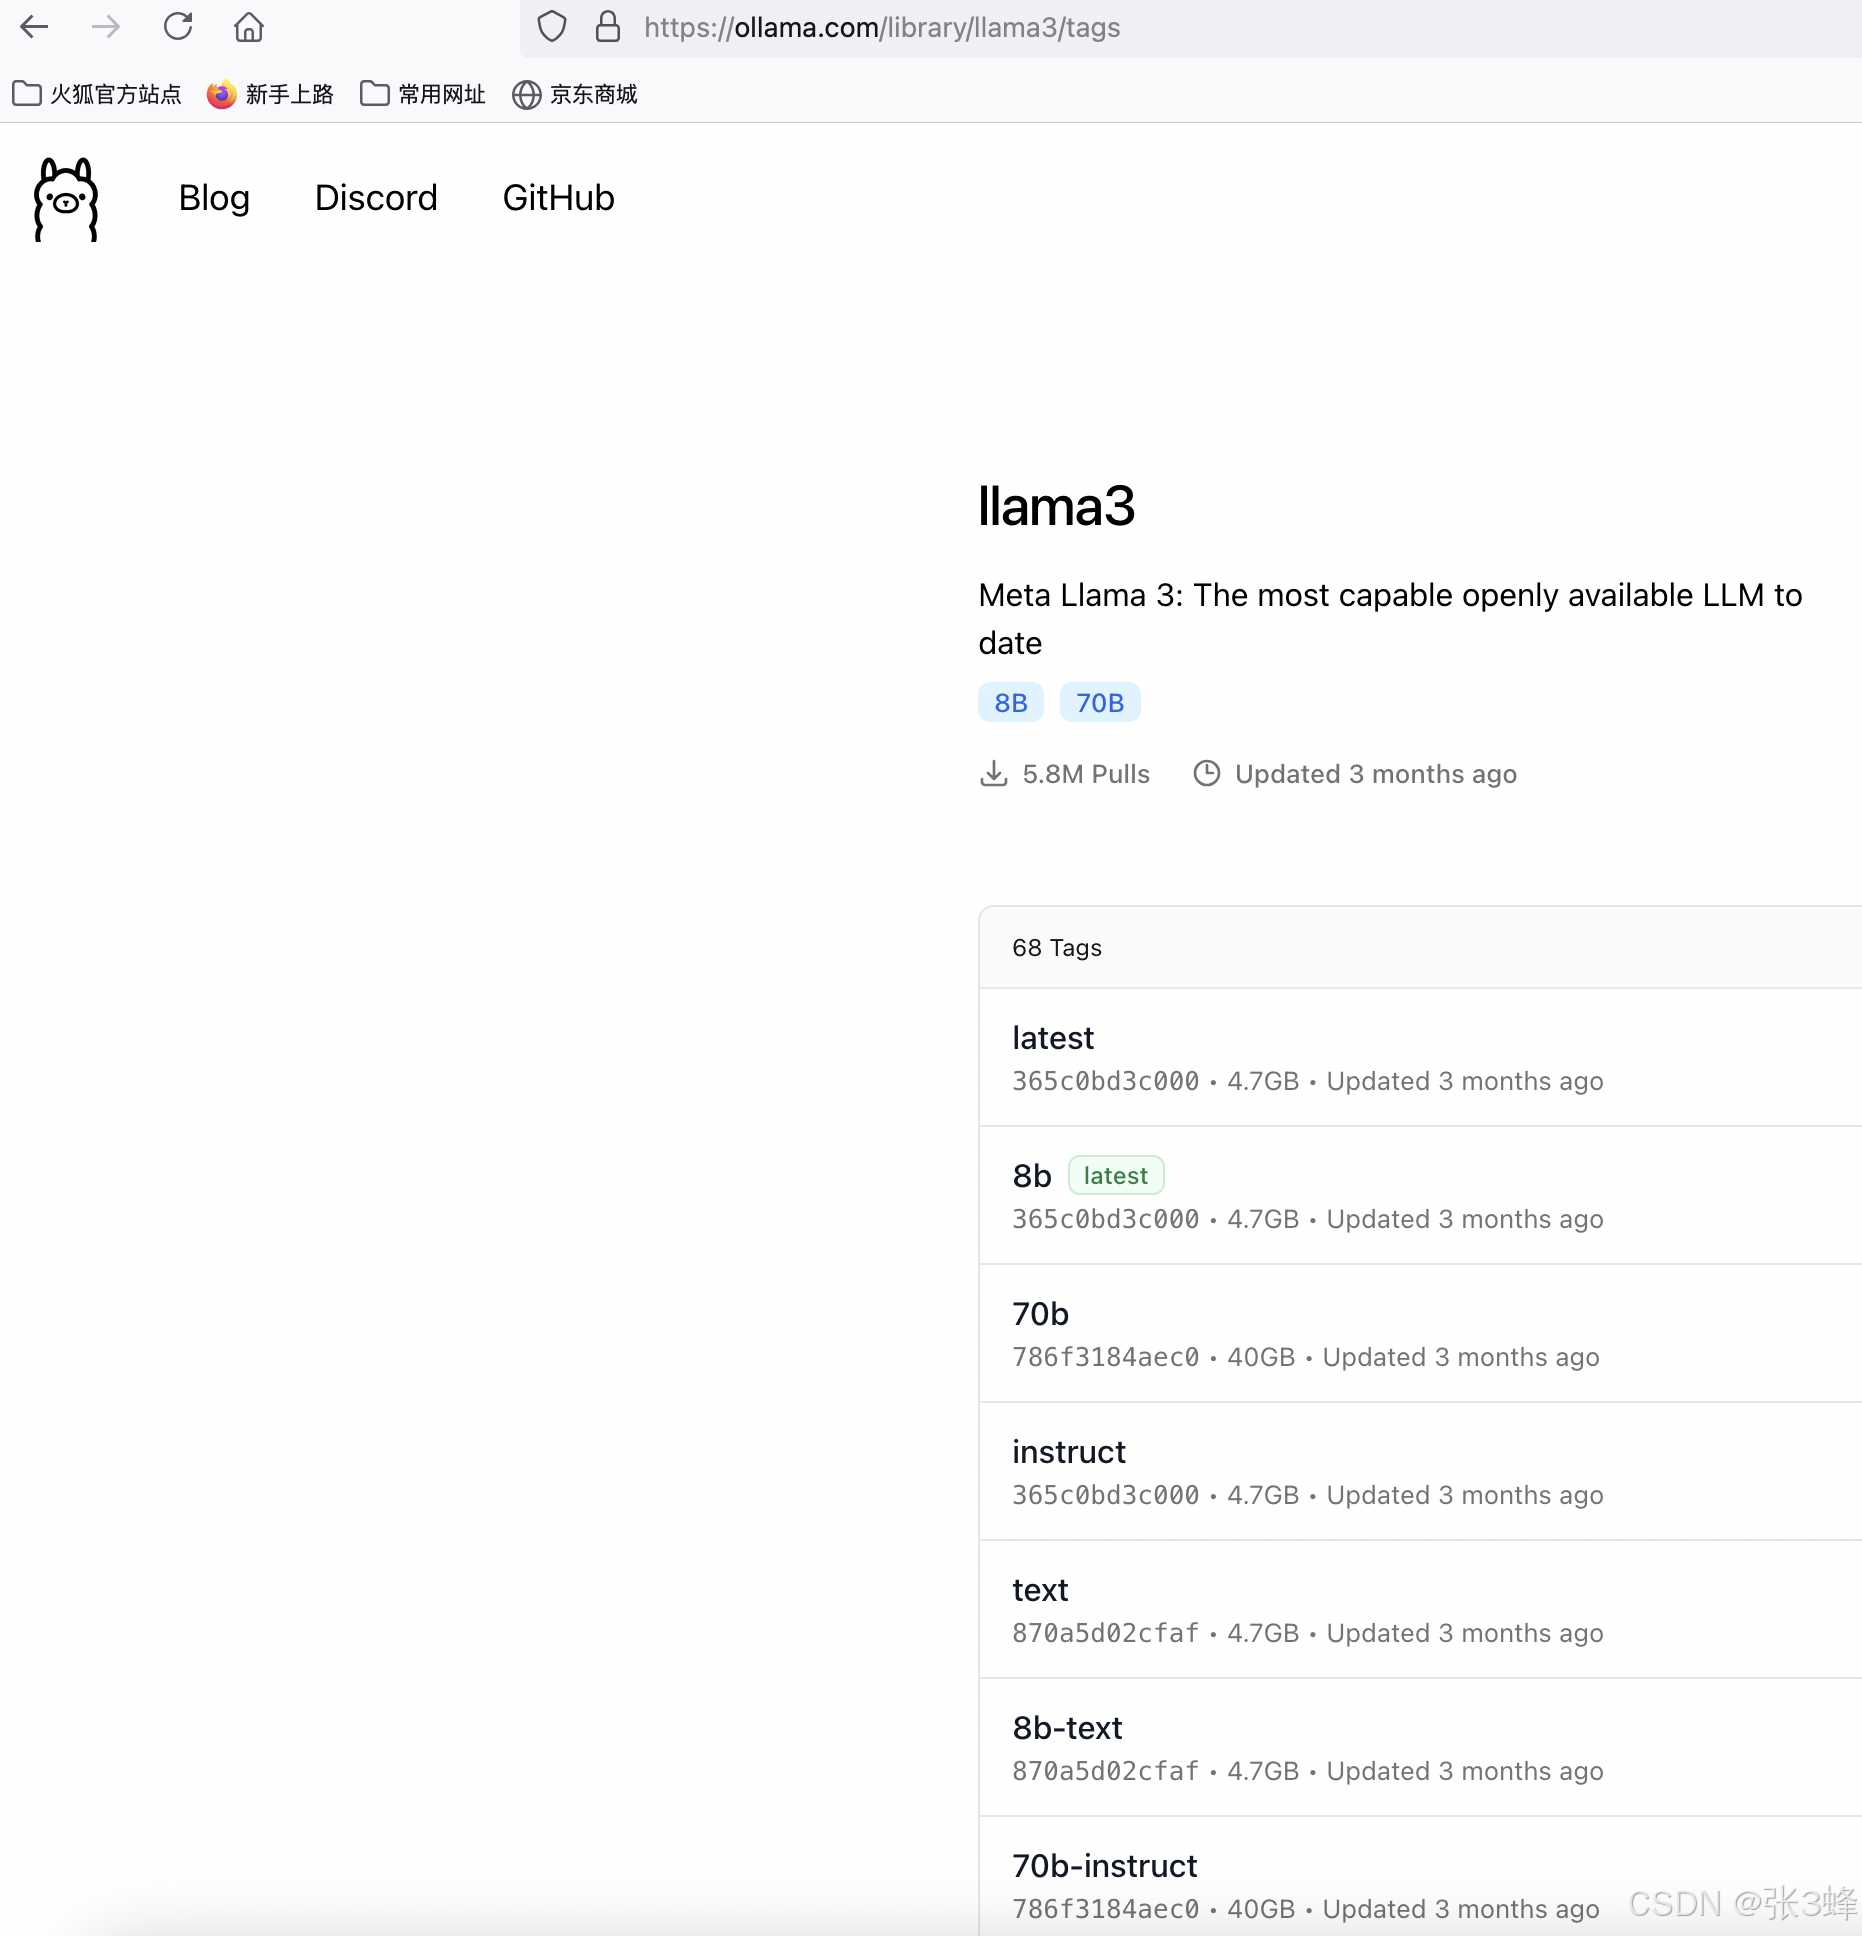
Task: Open the 火狐官方站点 bookmark folder
Action: [97, 94]
